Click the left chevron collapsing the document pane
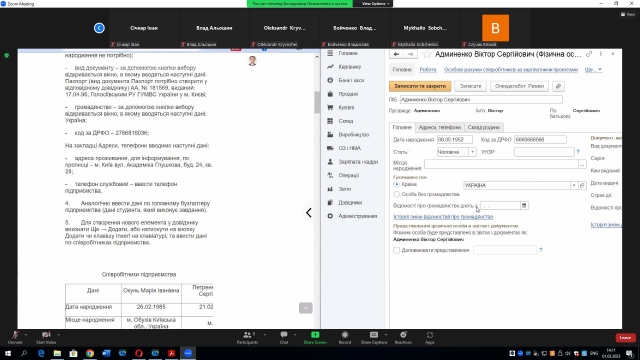 309,212
